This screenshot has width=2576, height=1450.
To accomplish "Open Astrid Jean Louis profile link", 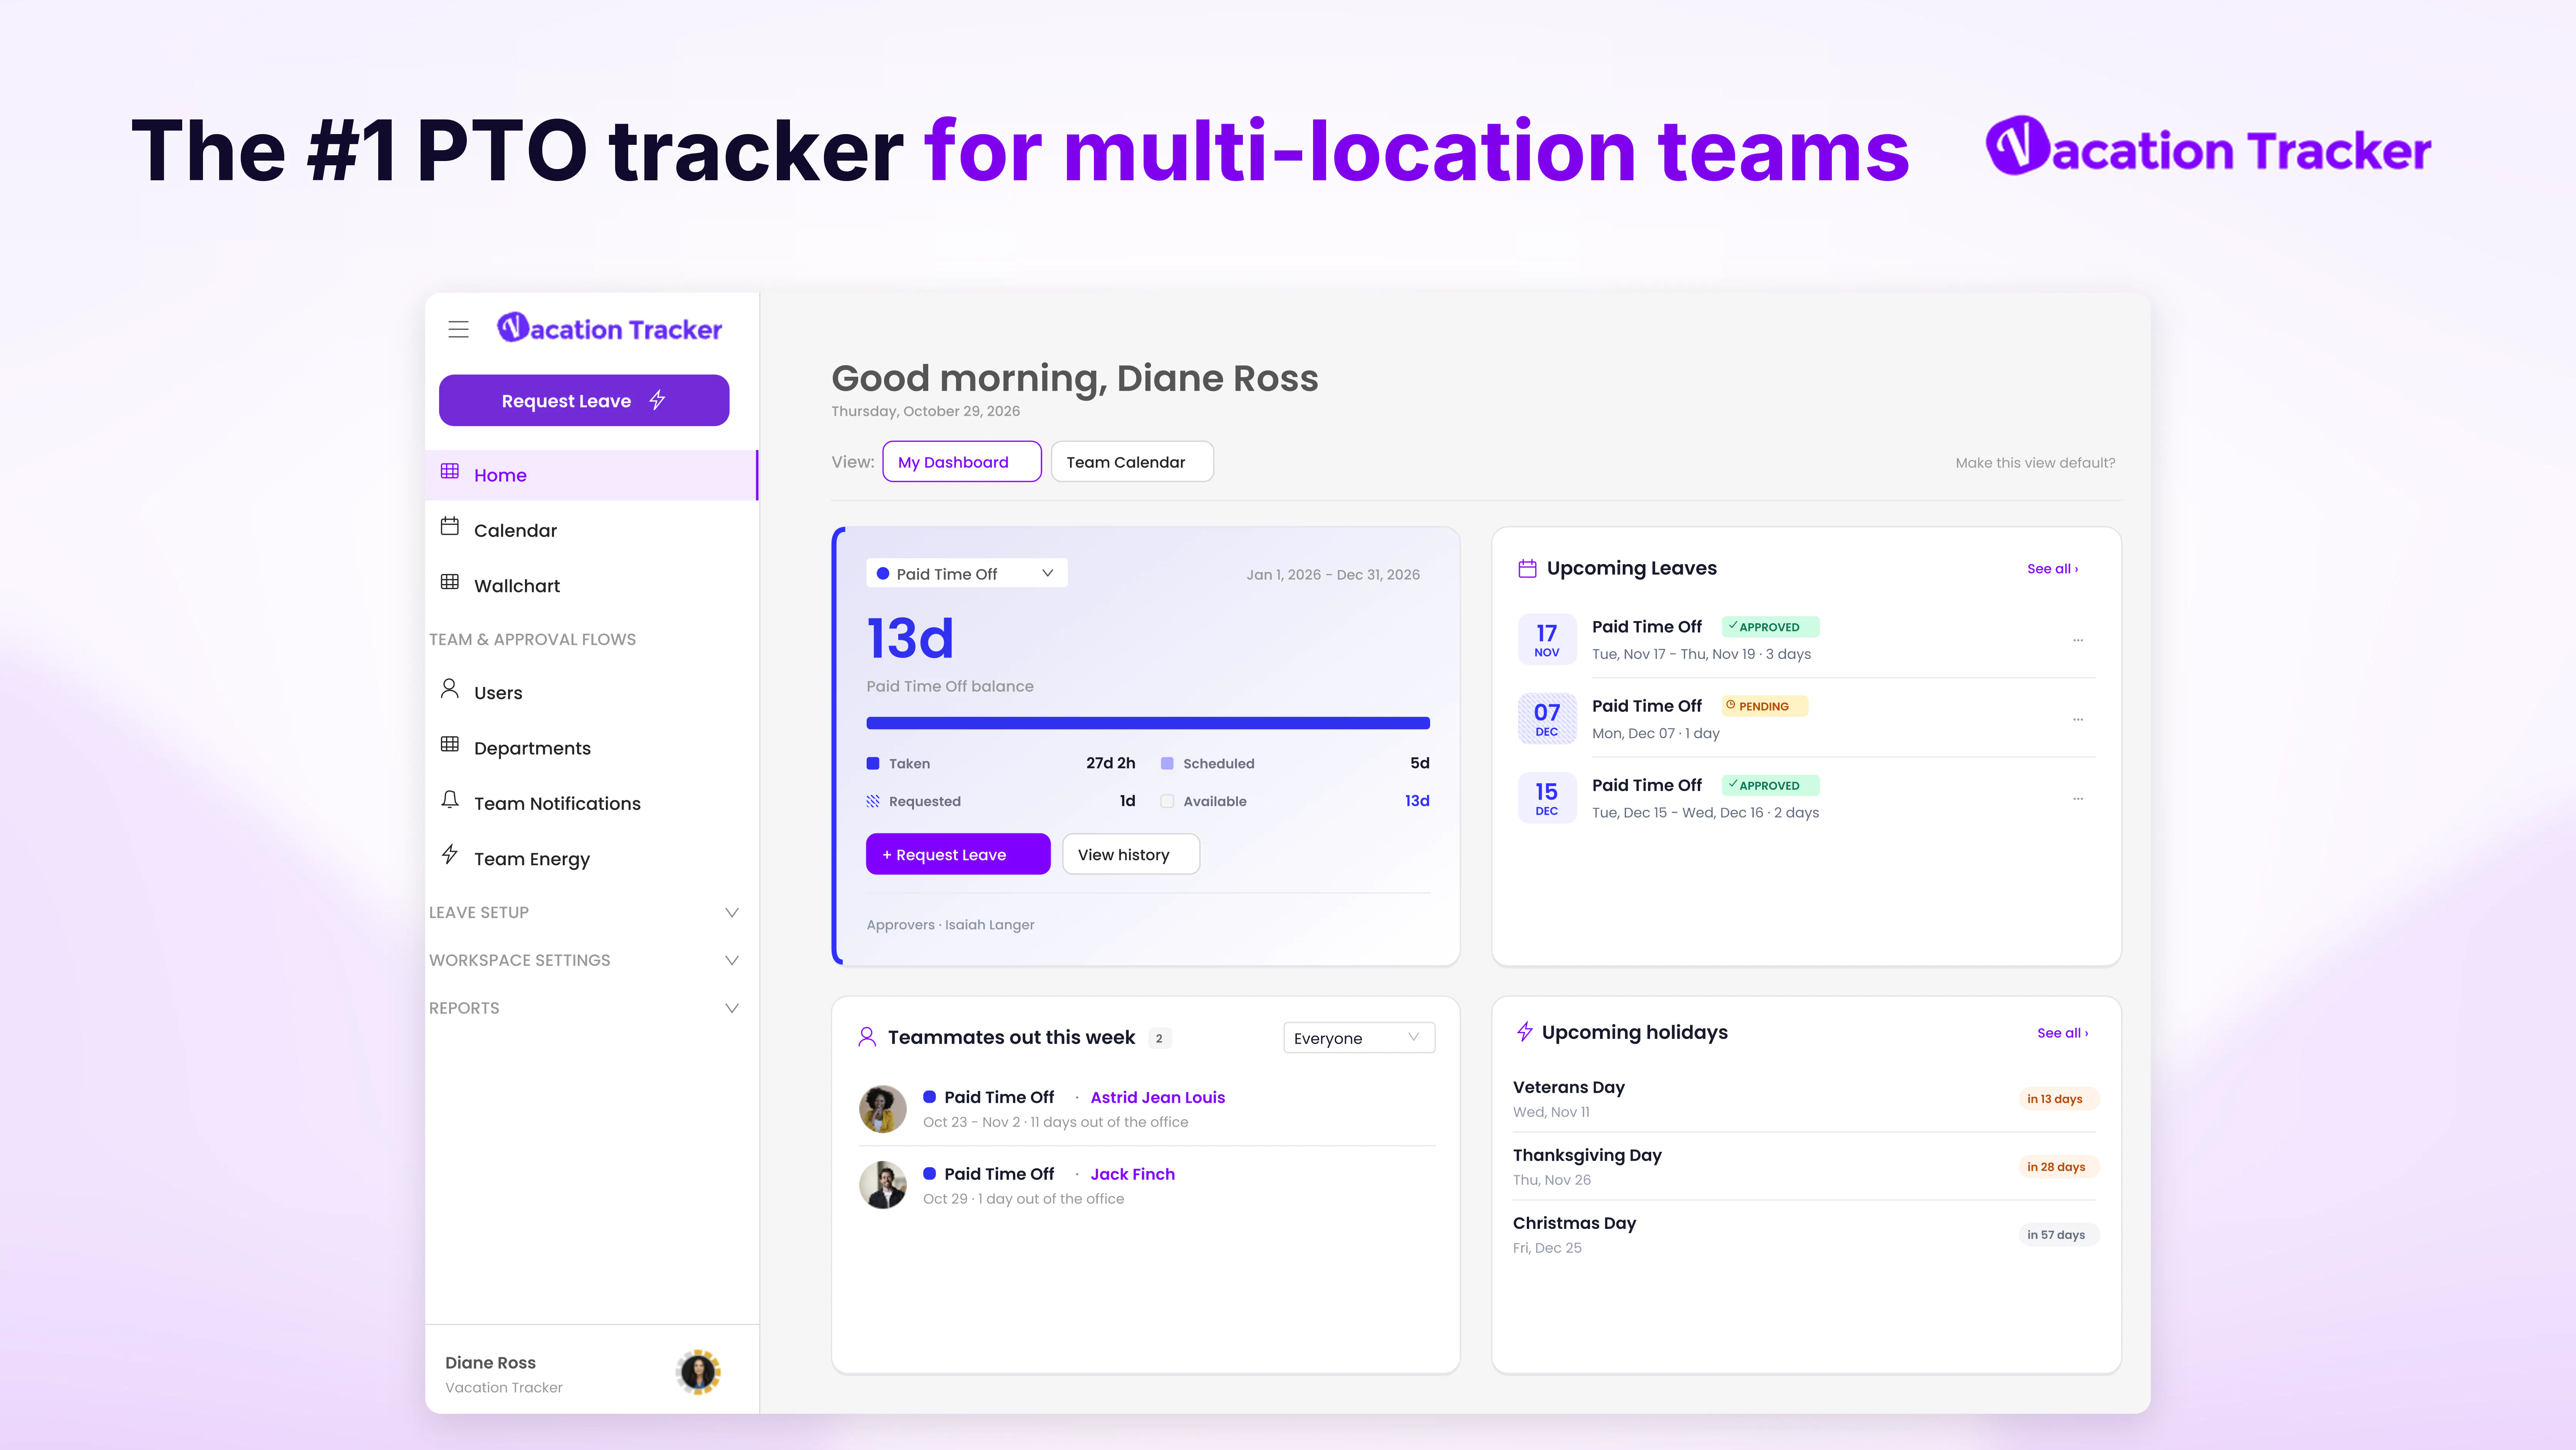I will (x=1157, y=1097).
